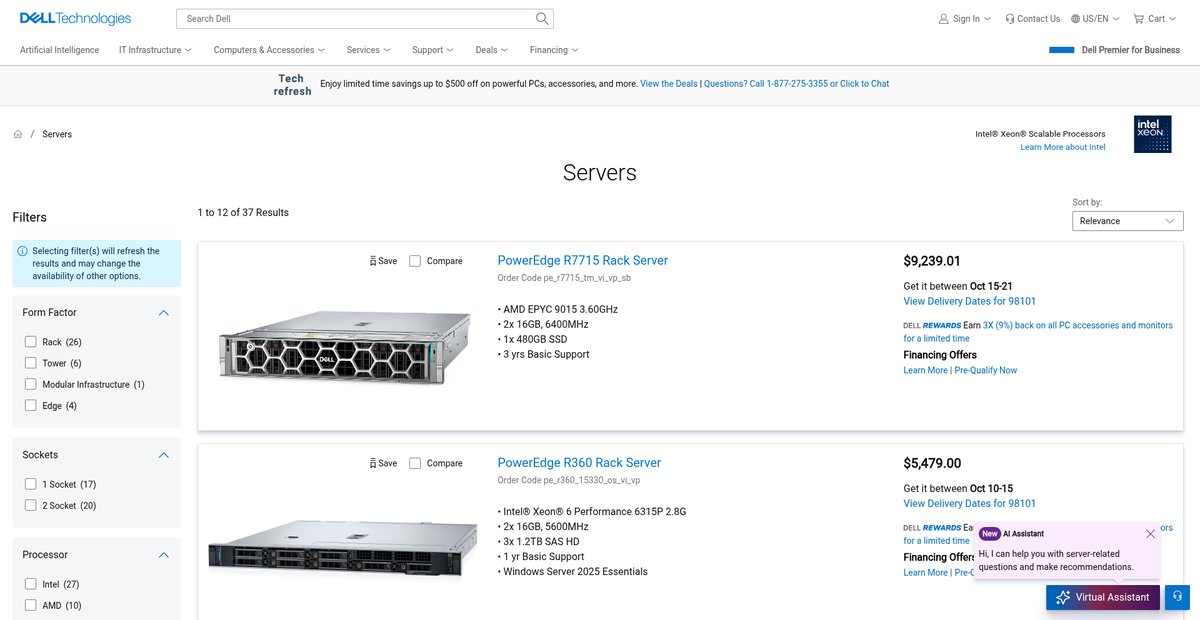Click Learn More financing for R7715

pos(925,370)
